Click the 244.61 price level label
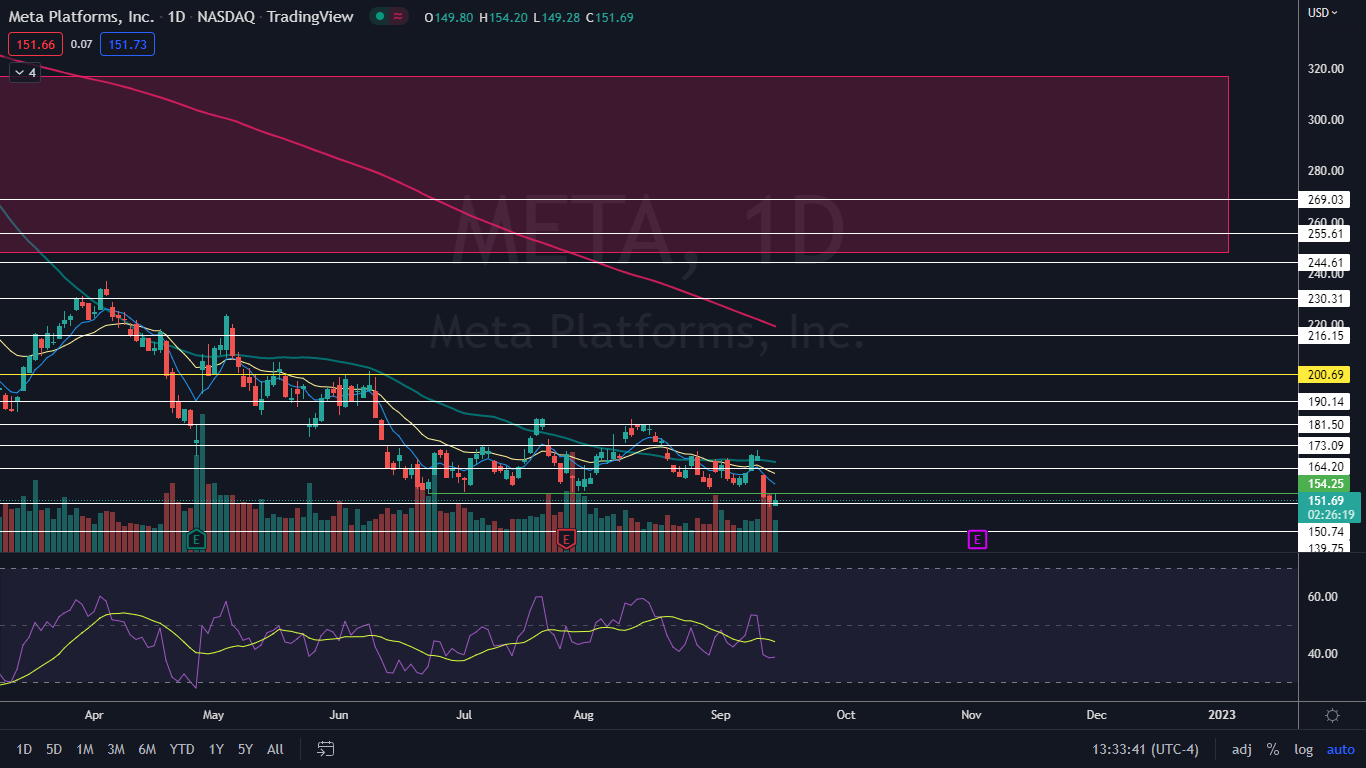The width and height of the screenshot is (1366, 768). 1323,262
